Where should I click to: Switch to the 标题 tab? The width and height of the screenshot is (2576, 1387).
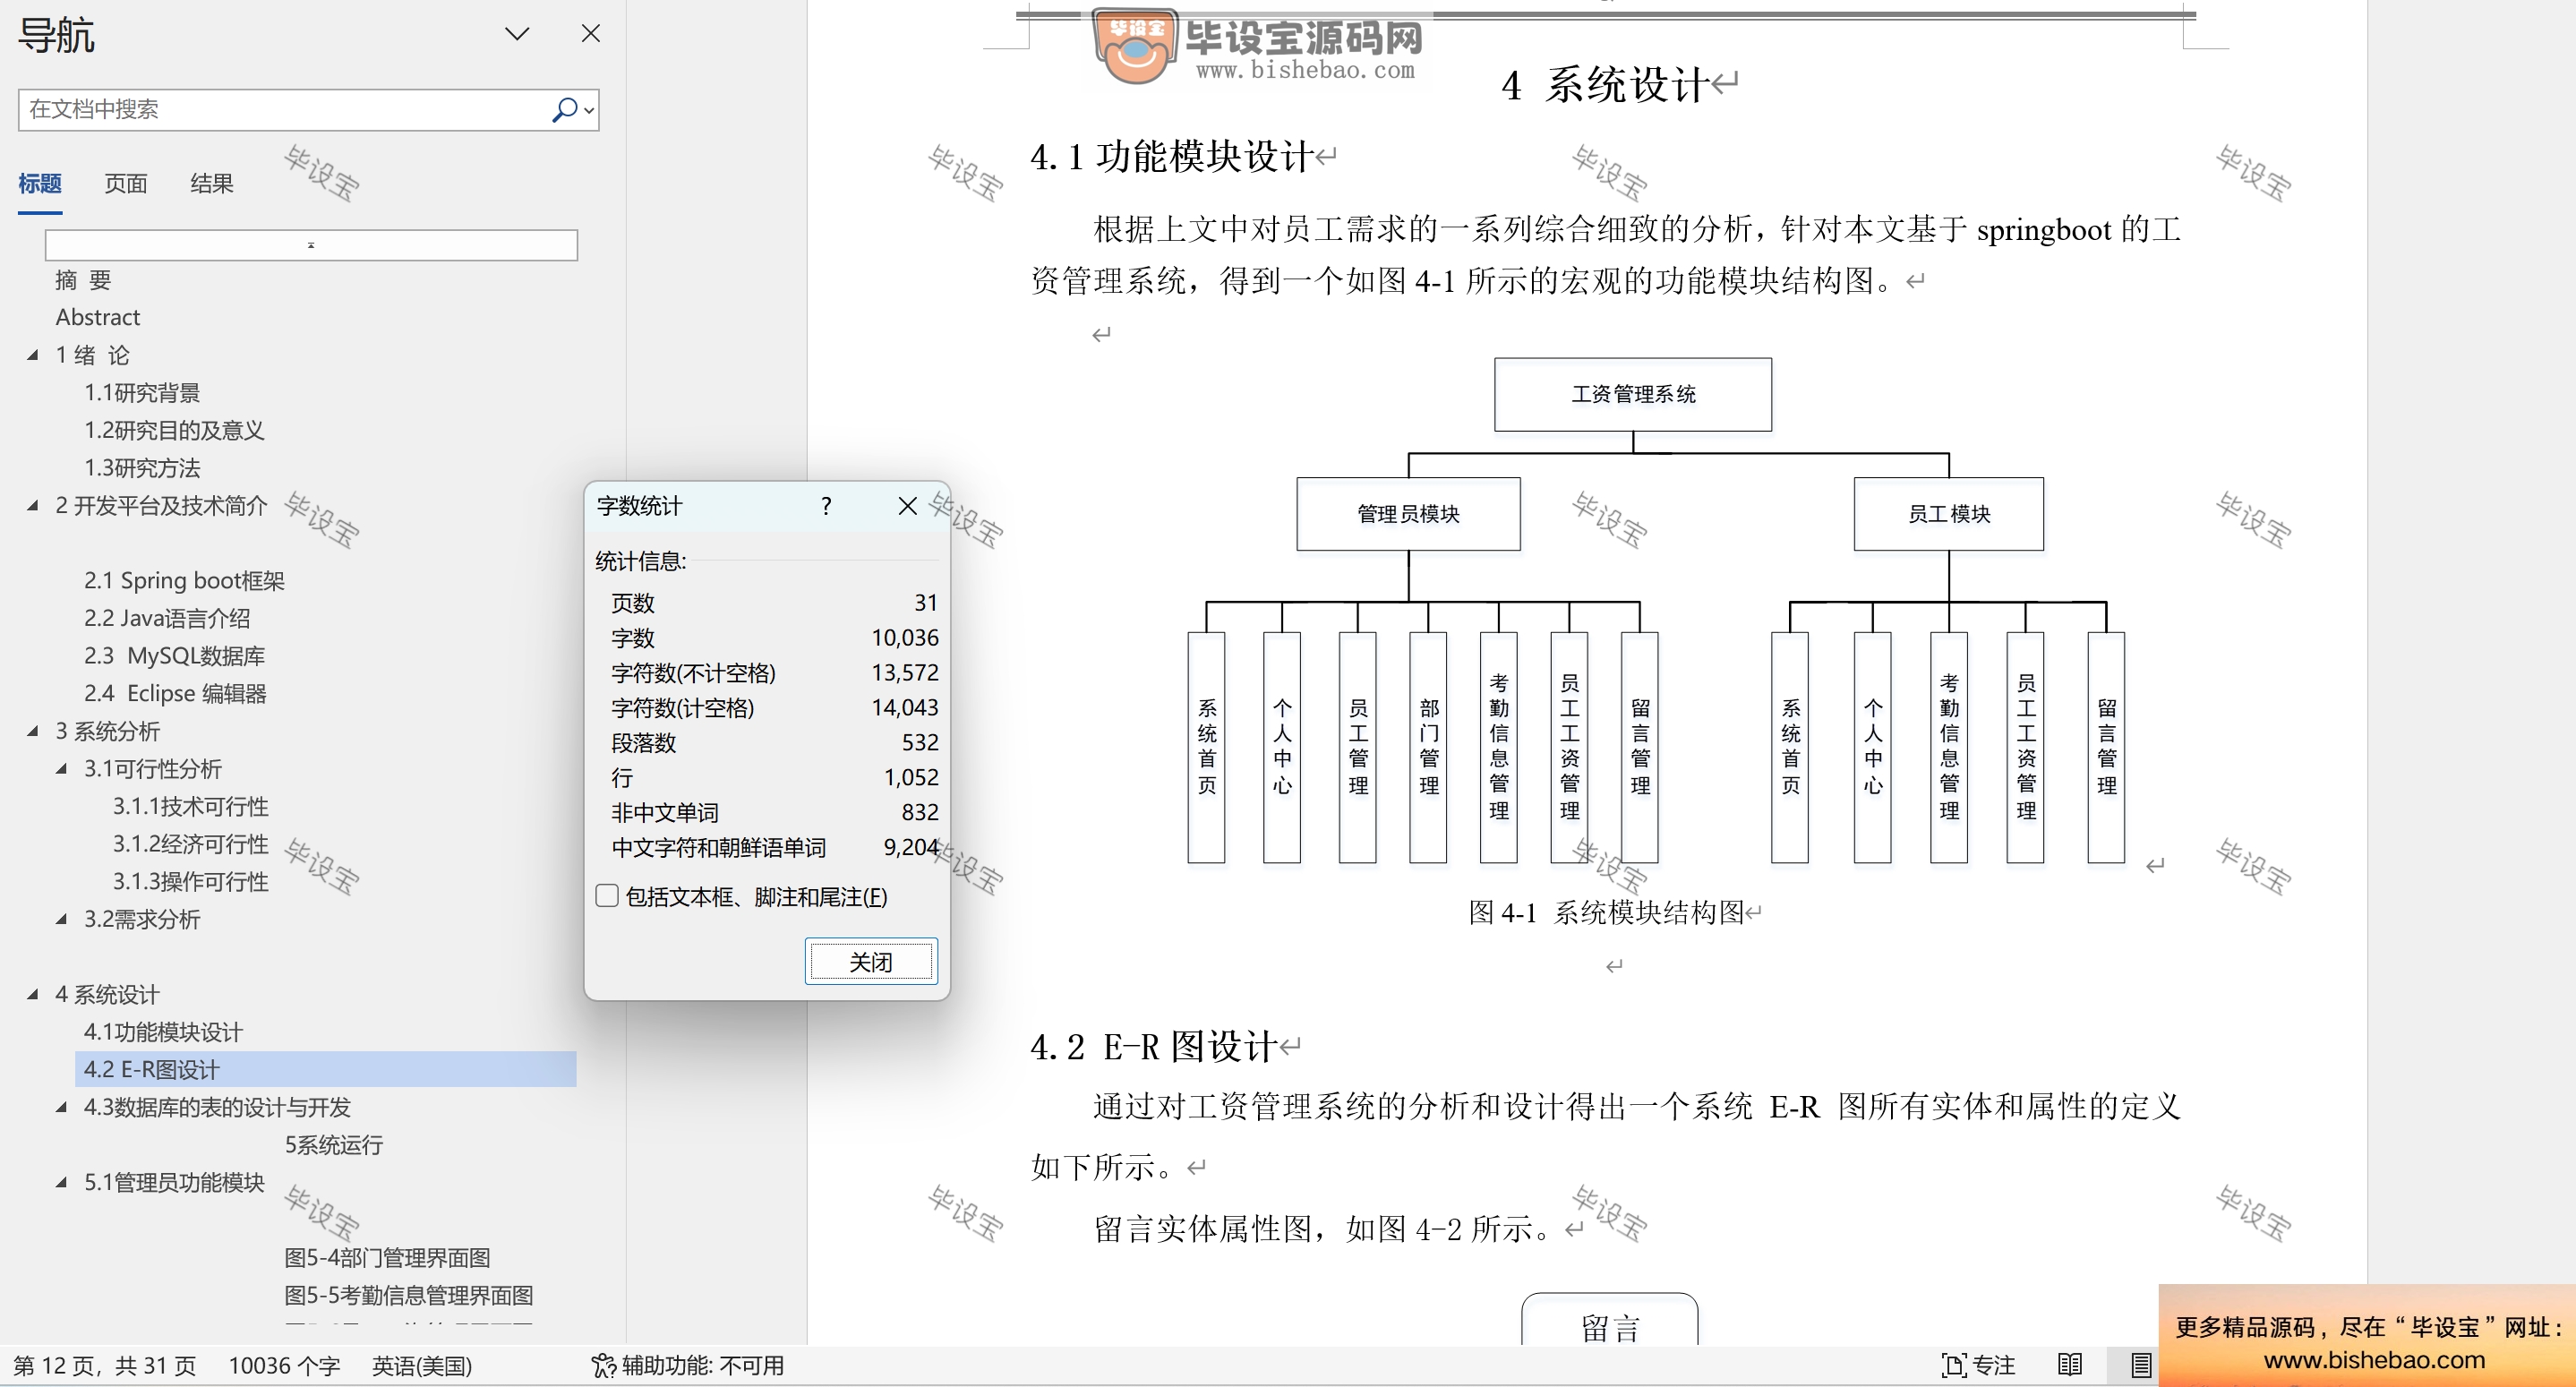pos(40,184)
